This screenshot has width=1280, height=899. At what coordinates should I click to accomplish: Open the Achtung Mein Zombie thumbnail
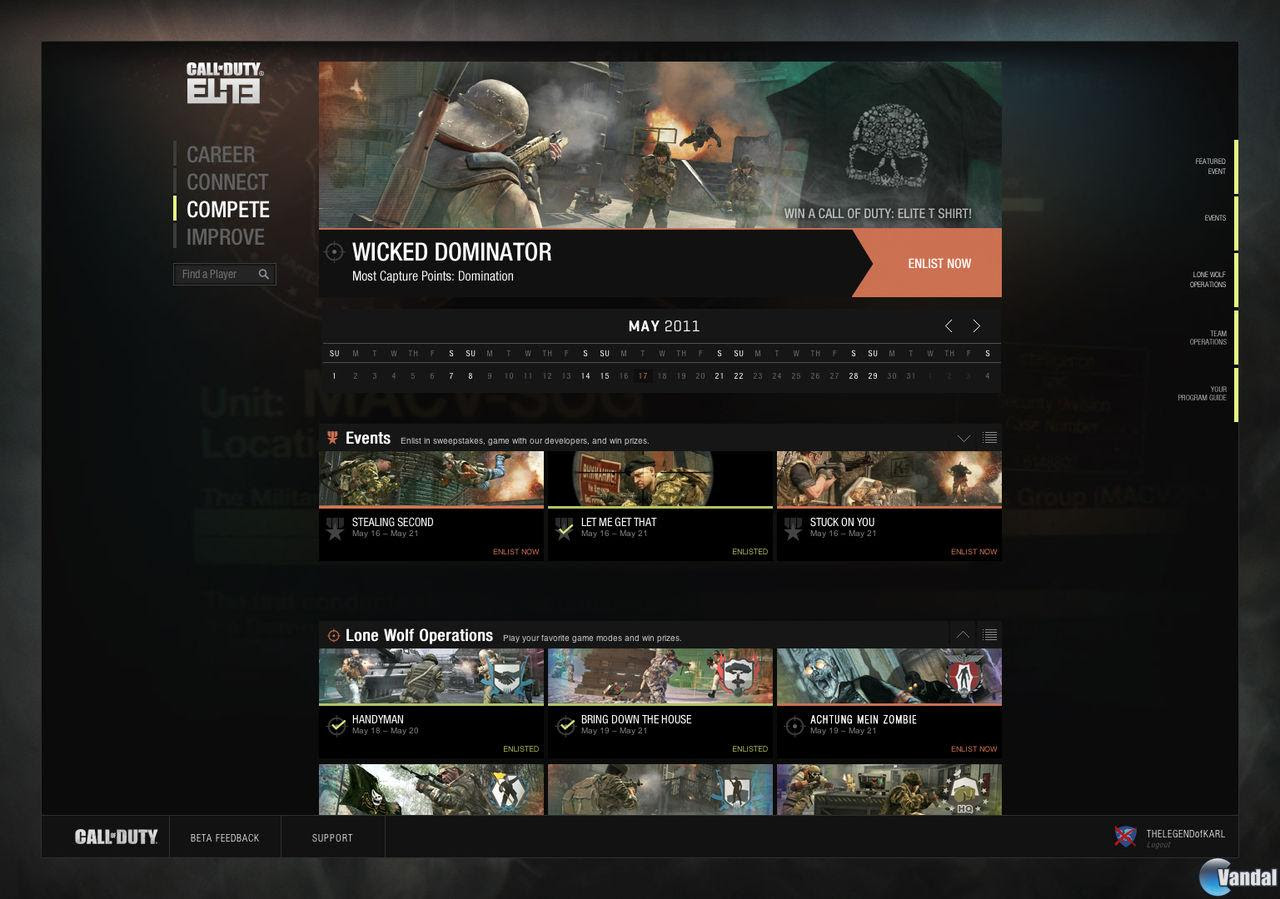point(889,677)
